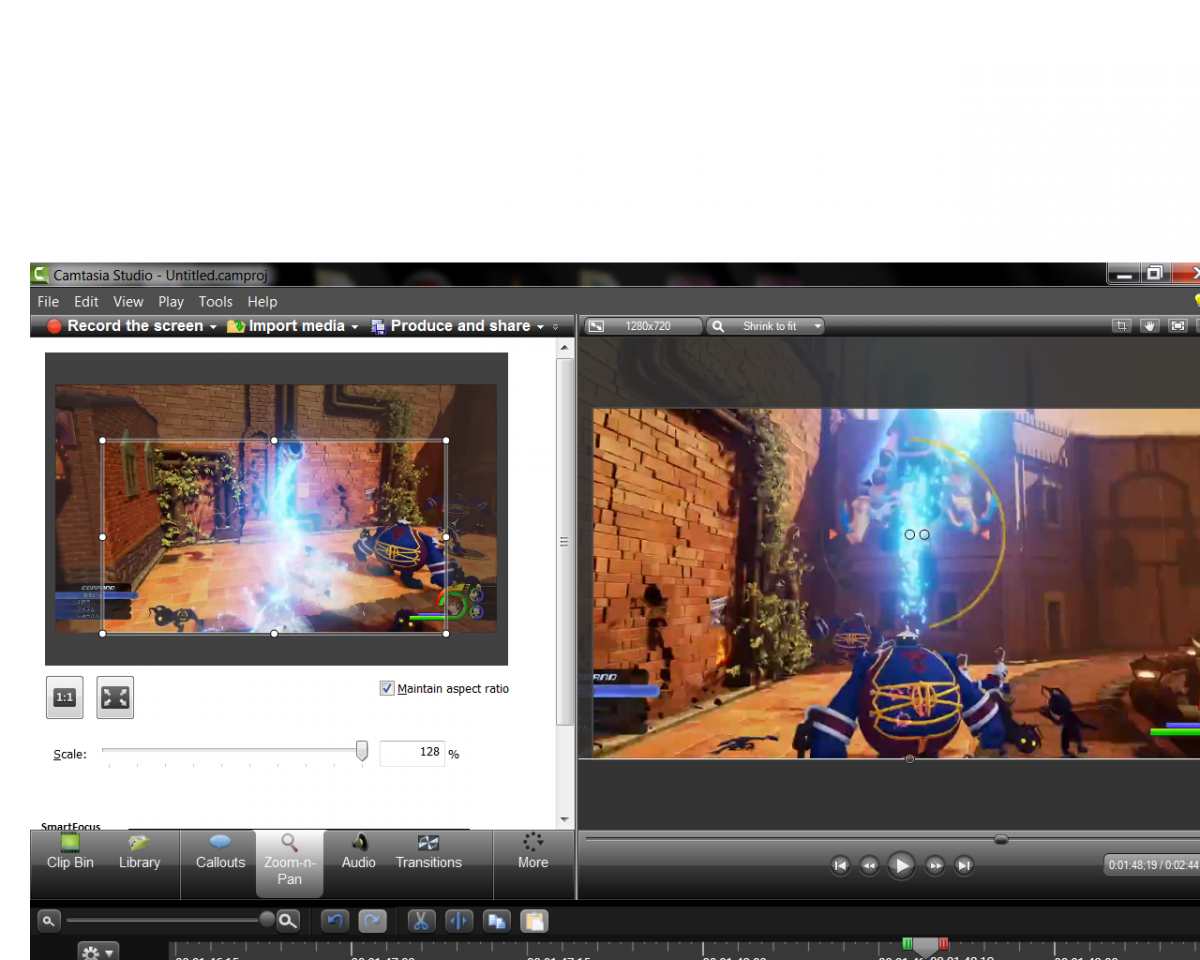1200x960 pixels.
Task: Click the Scale slider handle
Action: click(x=362, y=751)
